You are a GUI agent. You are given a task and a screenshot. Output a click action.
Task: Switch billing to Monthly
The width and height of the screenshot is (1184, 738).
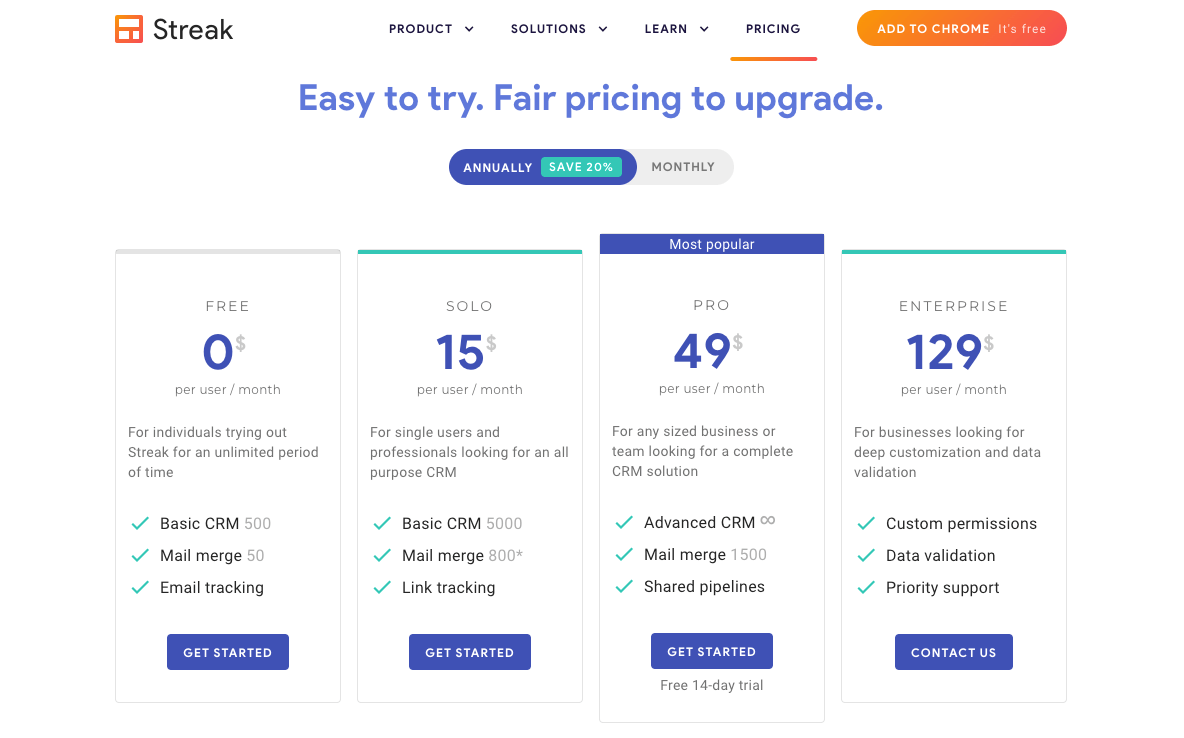pos(683,167)
